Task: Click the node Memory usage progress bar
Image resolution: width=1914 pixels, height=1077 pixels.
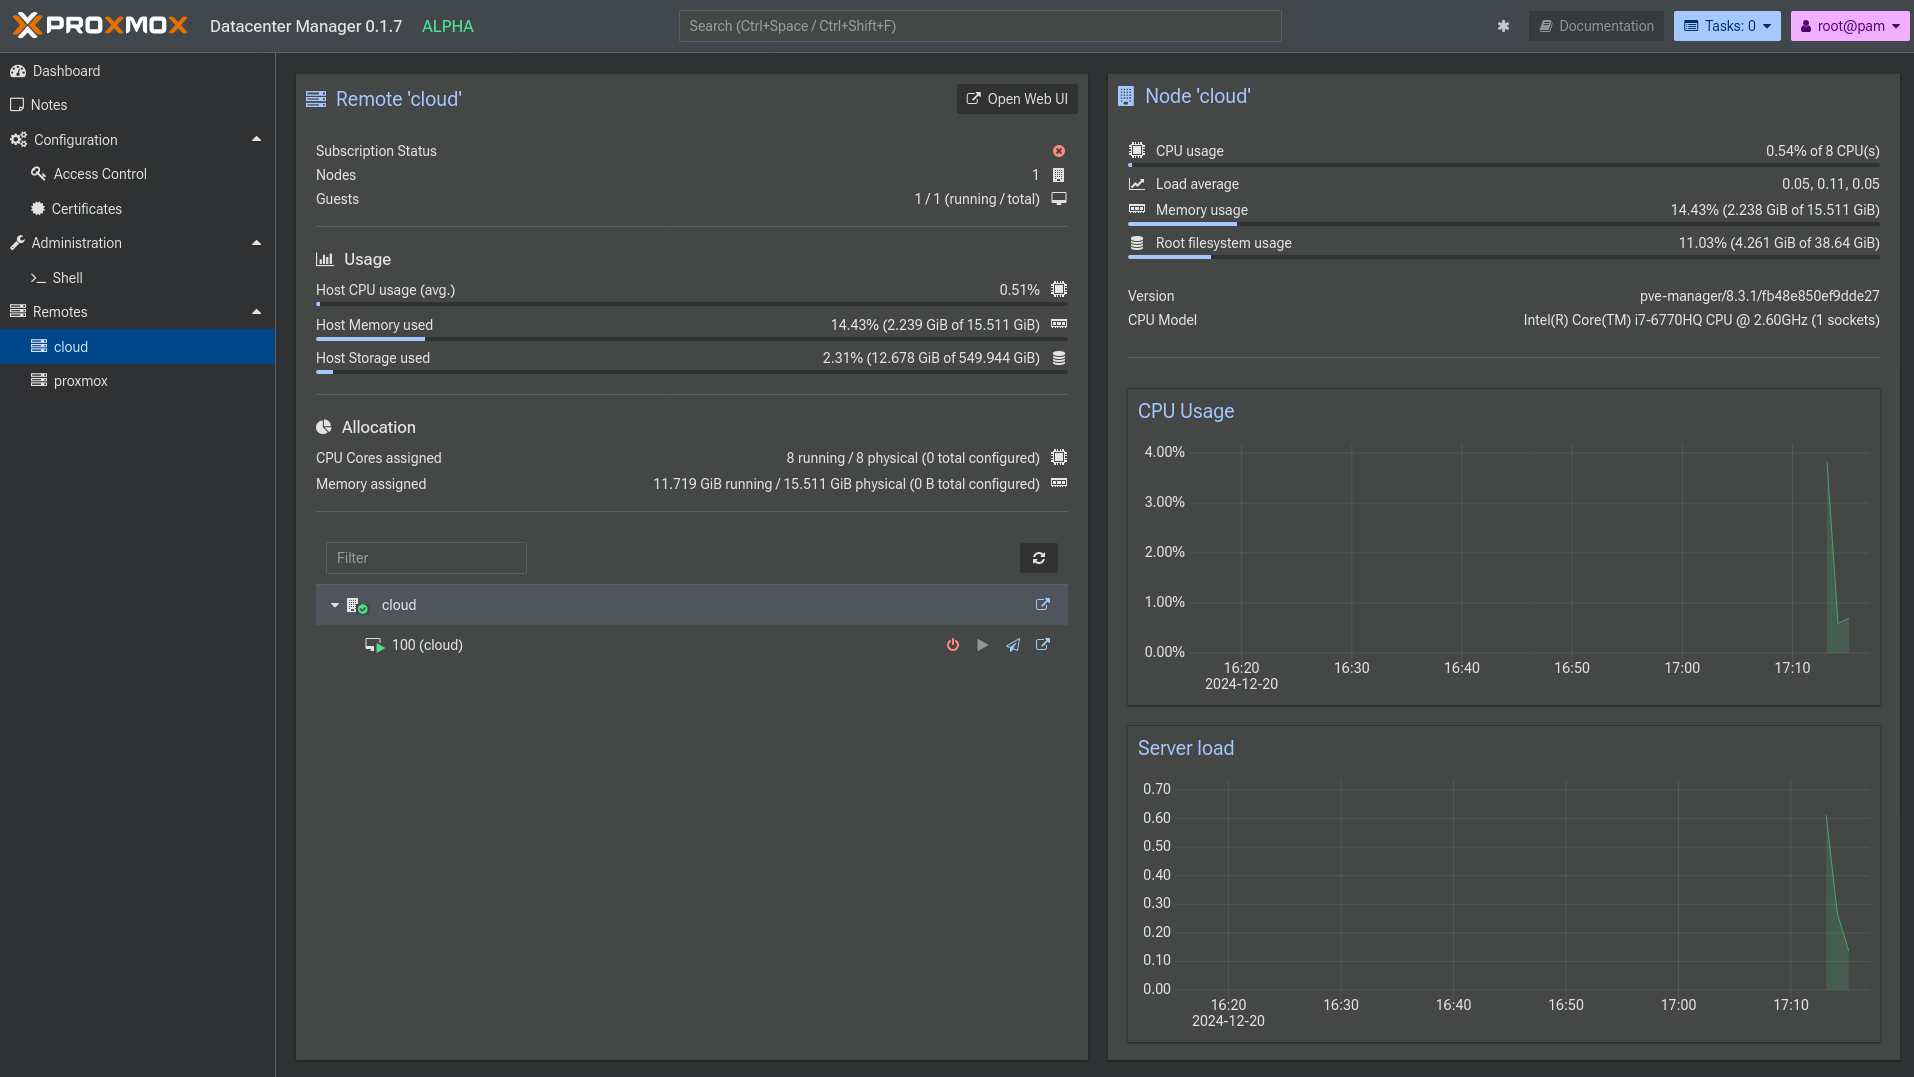Action: tap(1504, 224)
